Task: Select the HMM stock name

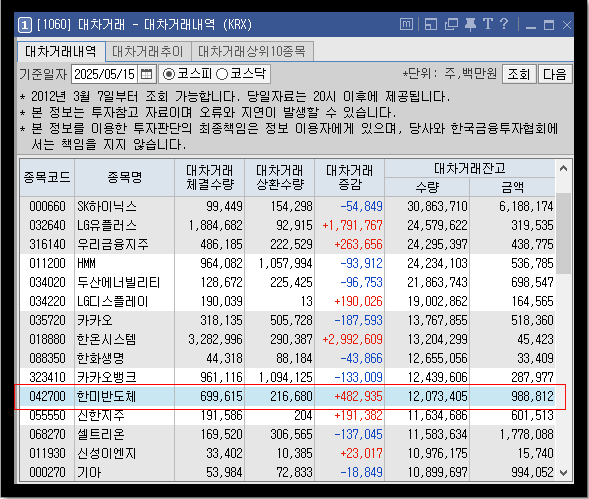Action: point(86,263)
